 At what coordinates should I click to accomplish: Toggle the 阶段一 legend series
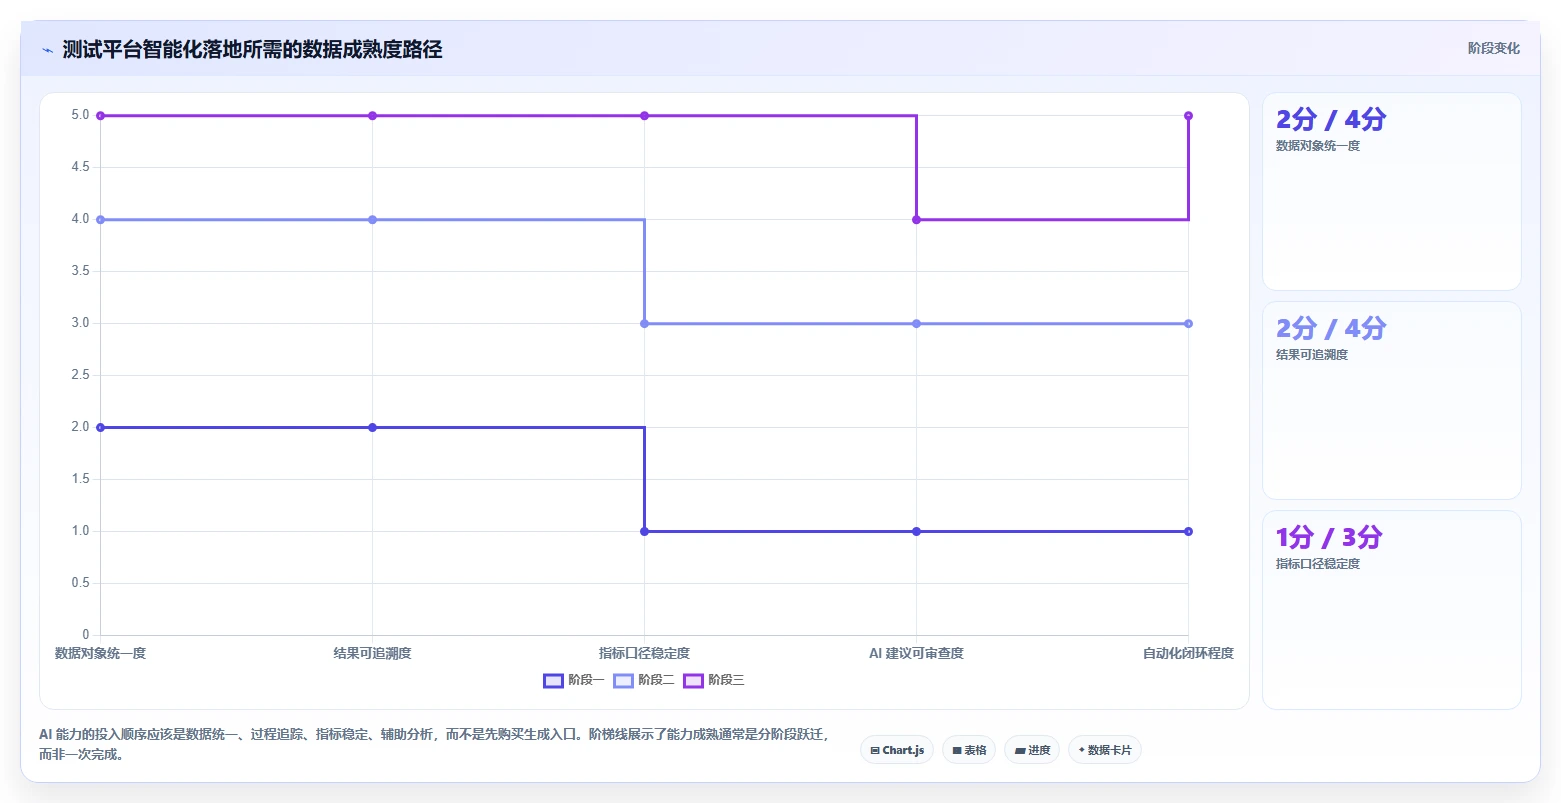574,680
